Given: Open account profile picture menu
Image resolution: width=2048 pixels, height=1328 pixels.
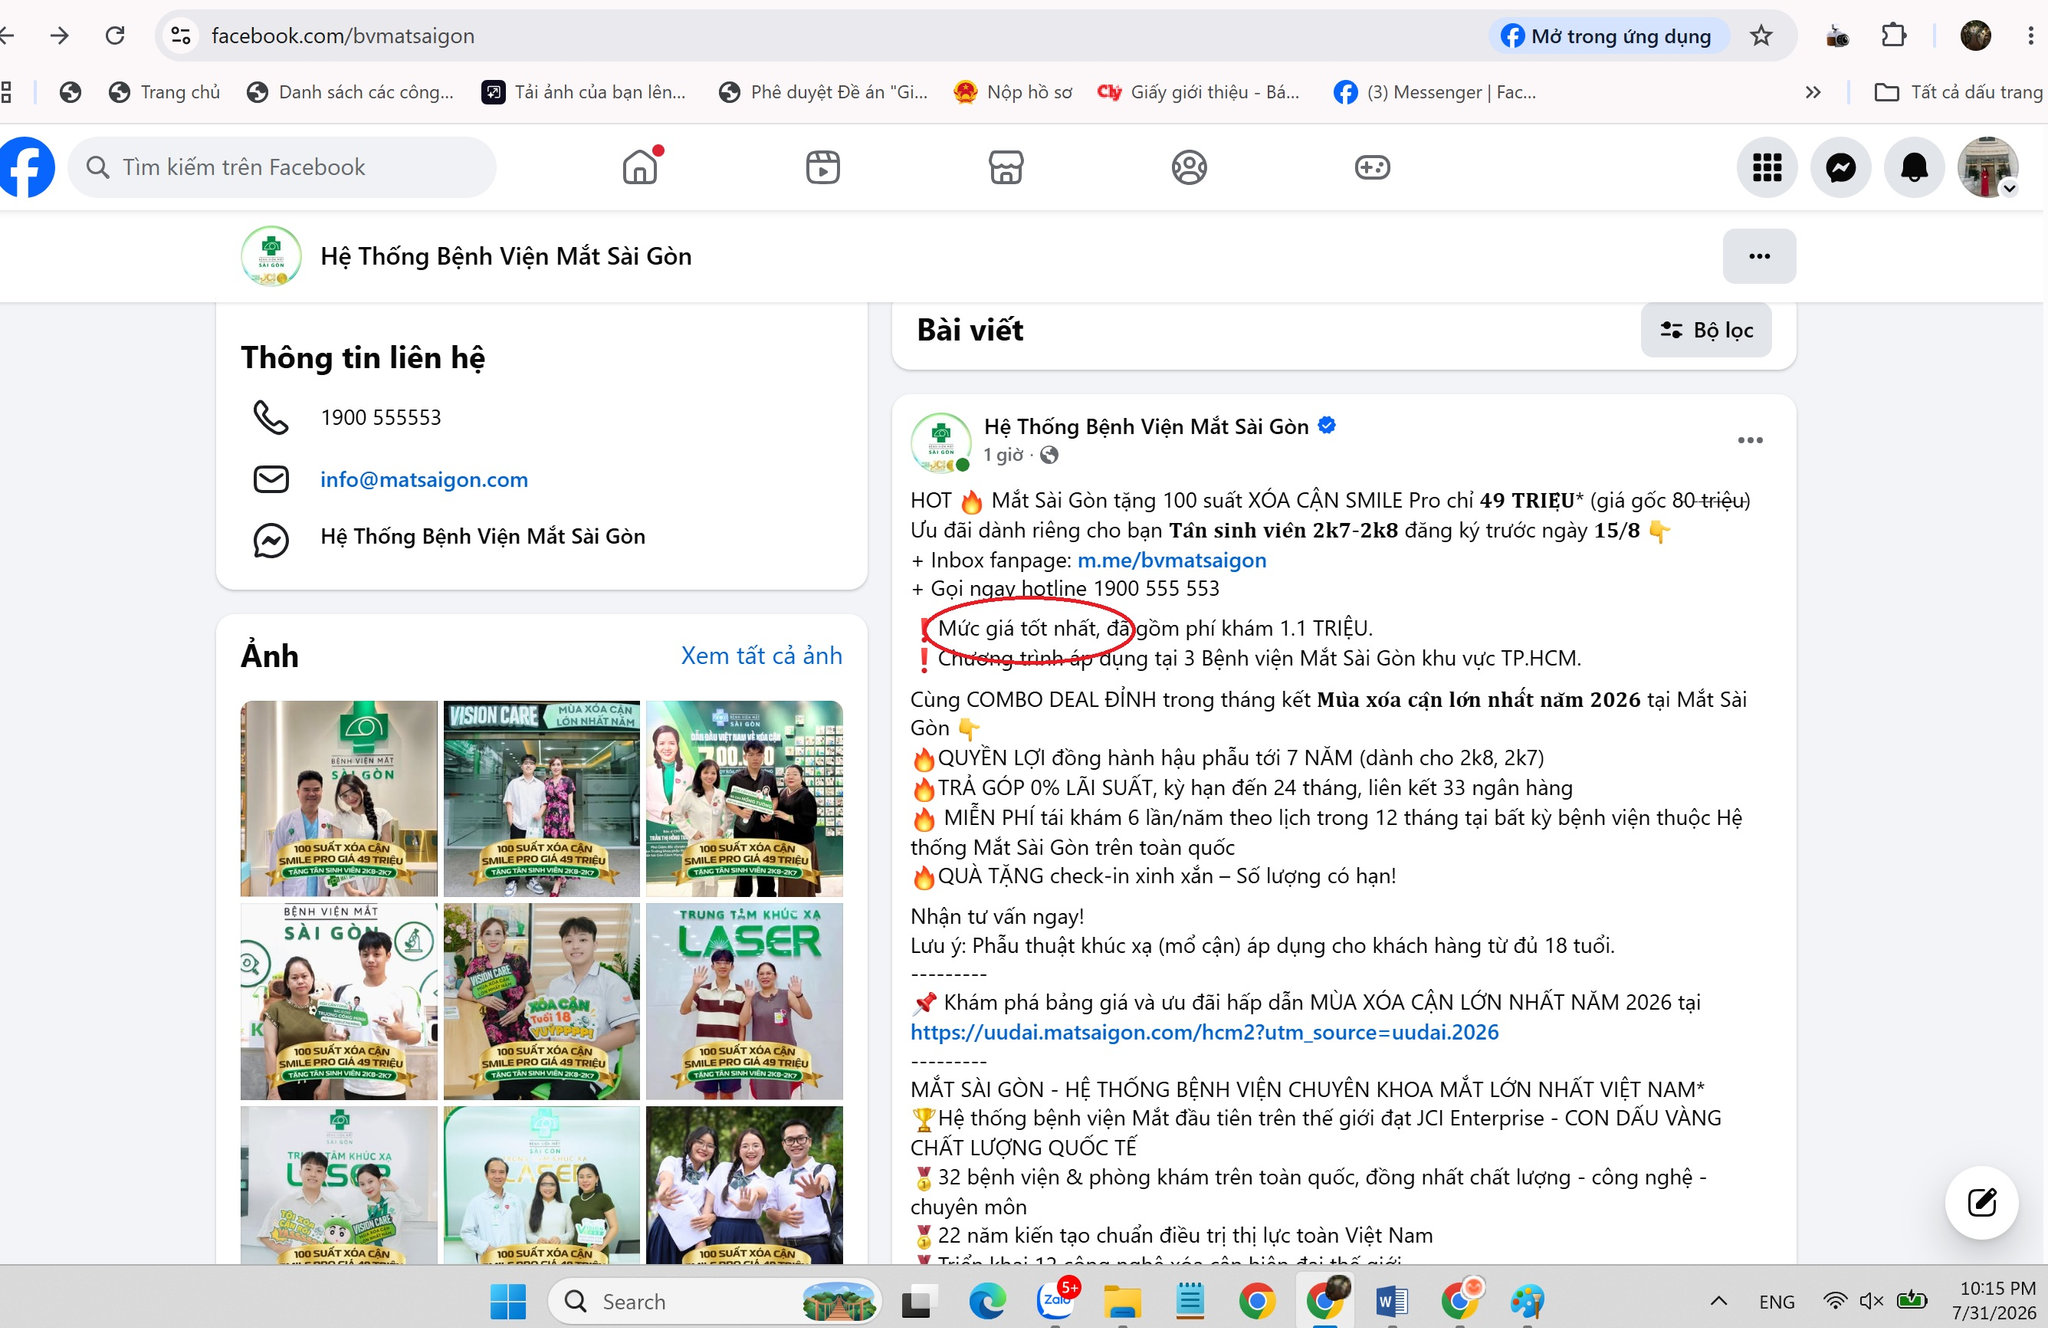Looking at the screenshot, I should 1987,167.
